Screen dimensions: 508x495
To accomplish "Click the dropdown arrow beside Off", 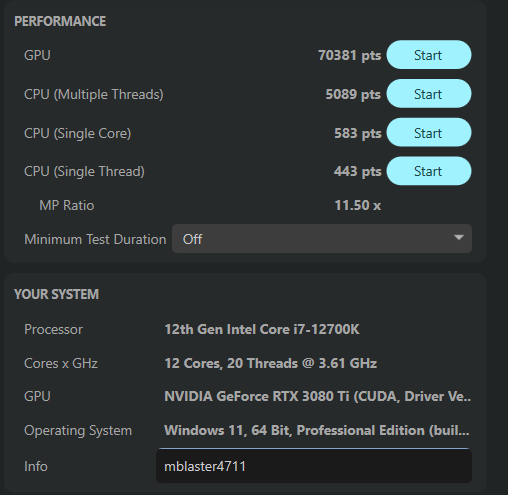I will 459,238.
